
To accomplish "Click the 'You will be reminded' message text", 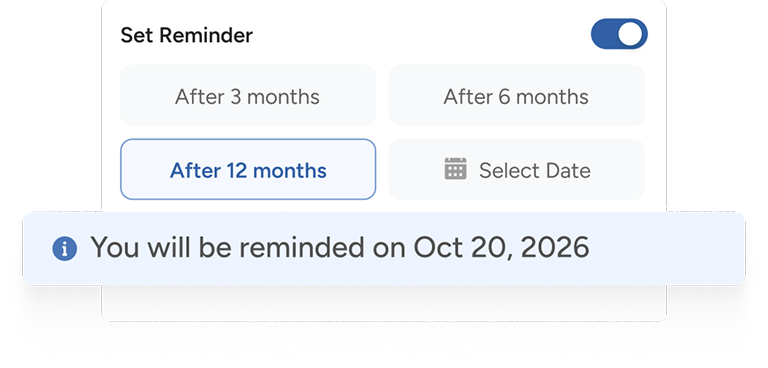I will coord(229,247).
